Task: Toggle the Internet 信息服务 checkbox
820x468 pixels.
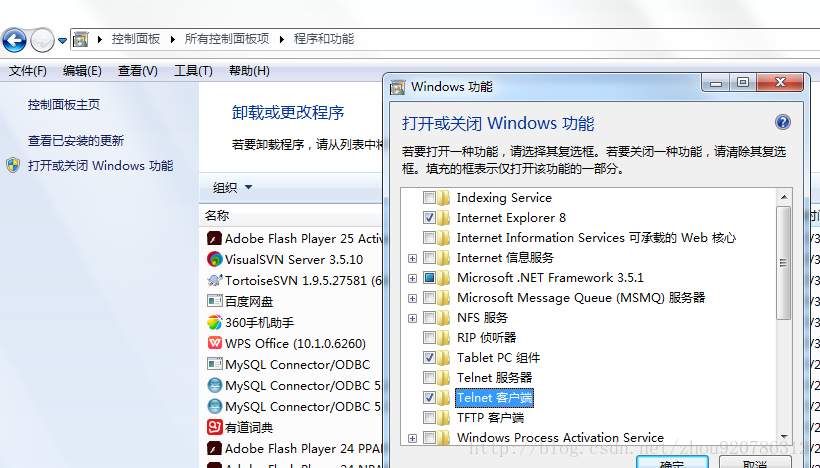Action: pos(429,258)
